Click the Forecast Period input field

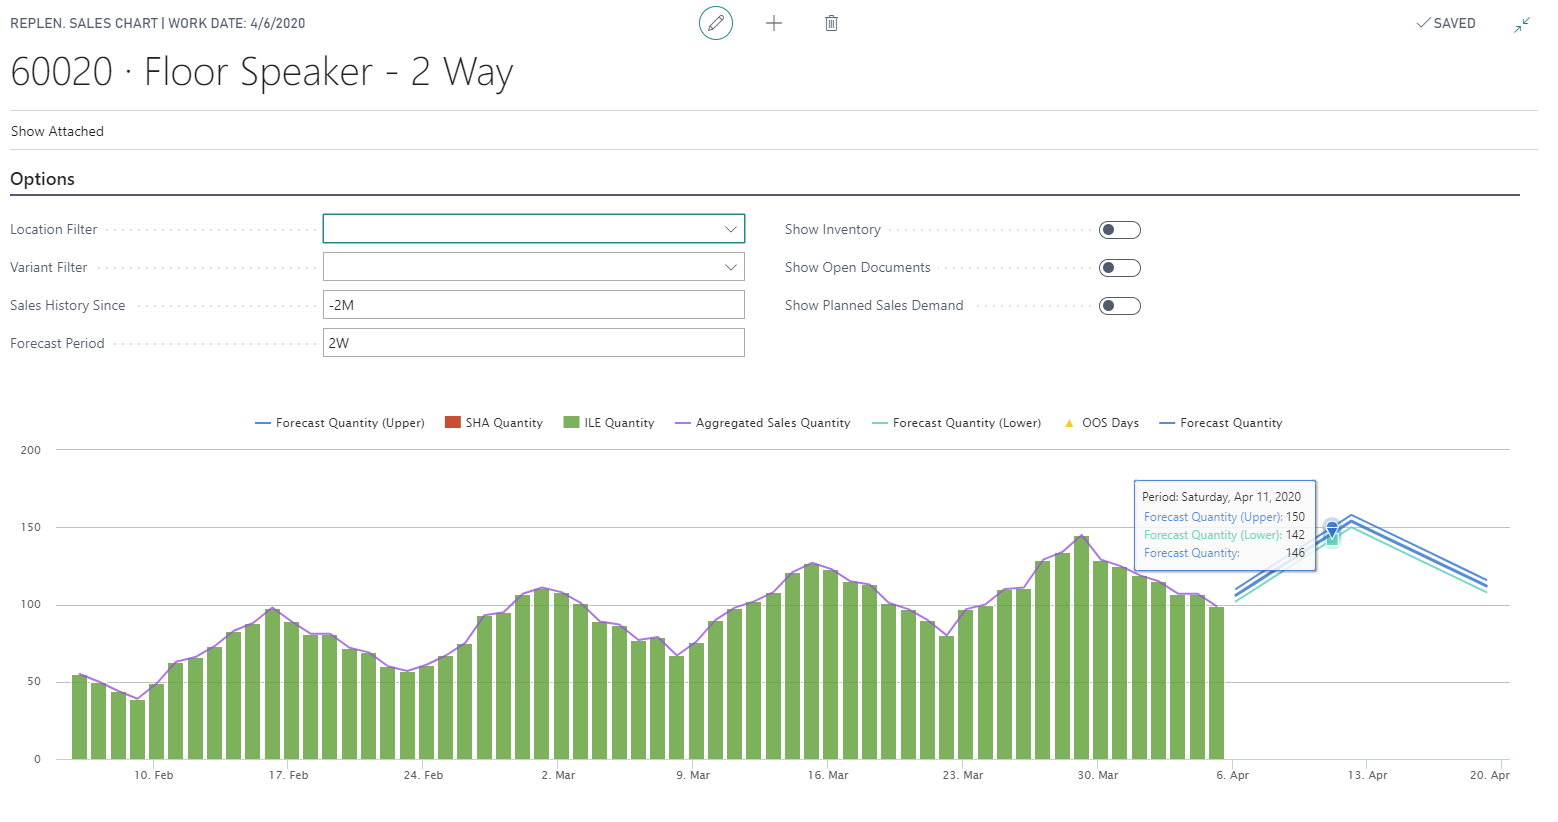click(x=533, y=343)
